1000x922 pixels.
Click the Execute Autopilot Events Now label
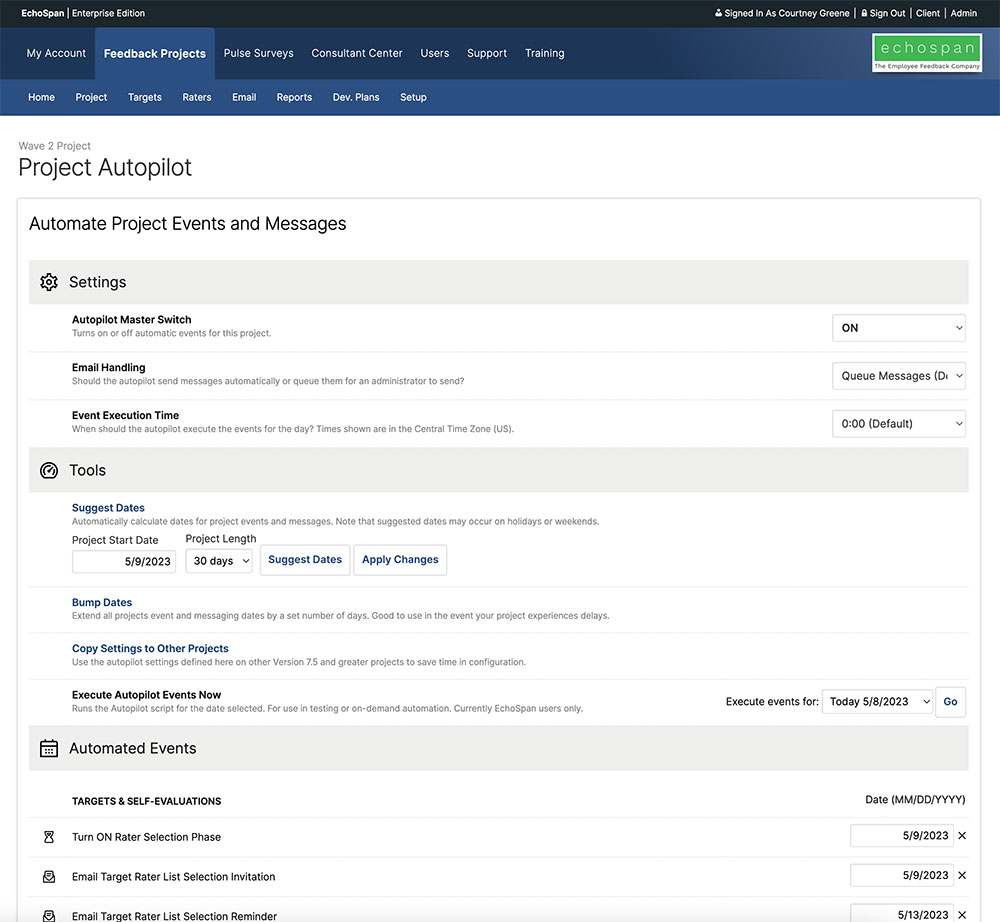coord(147,695)
